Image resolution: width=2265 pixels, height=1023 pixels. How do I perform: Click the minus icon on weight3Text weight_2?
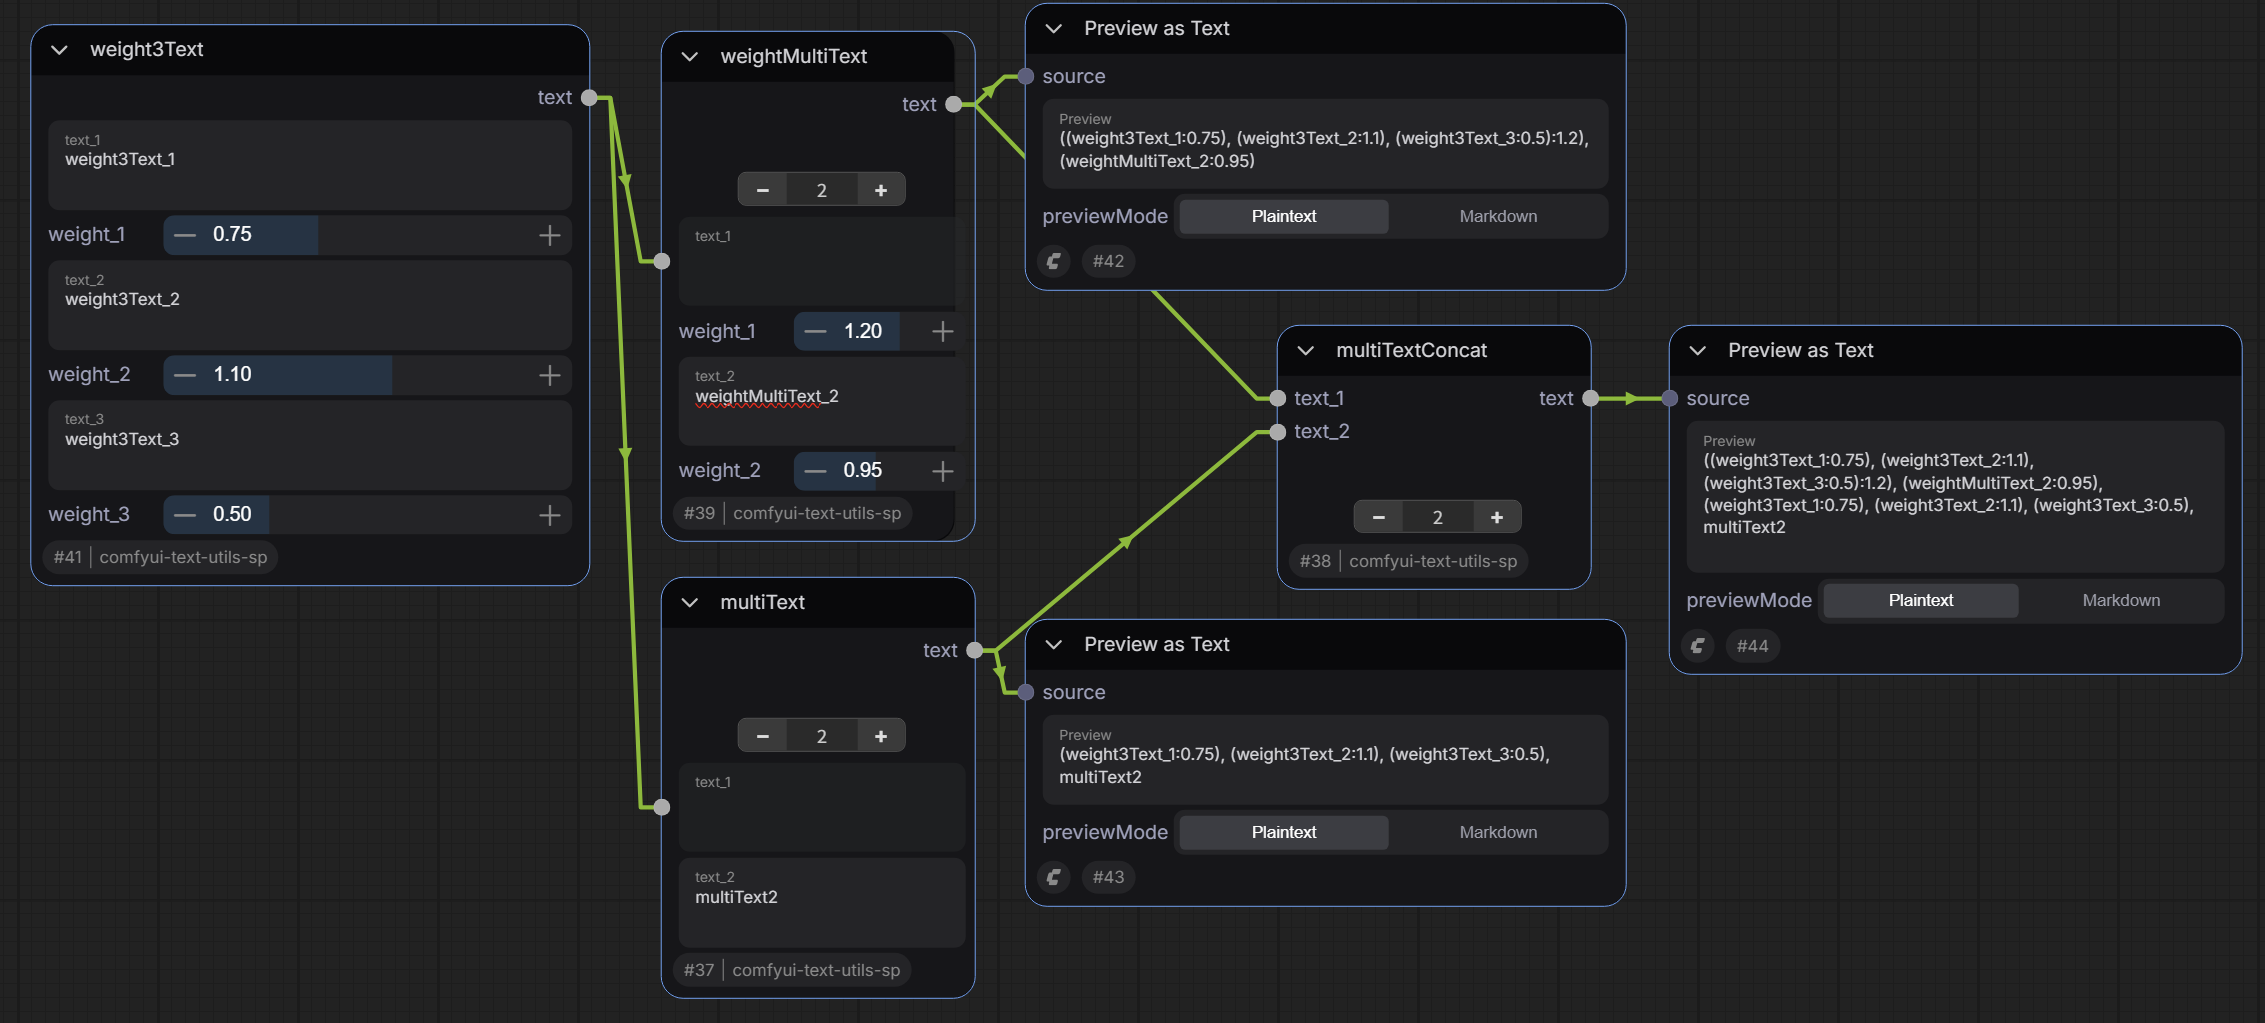(185, 375)
